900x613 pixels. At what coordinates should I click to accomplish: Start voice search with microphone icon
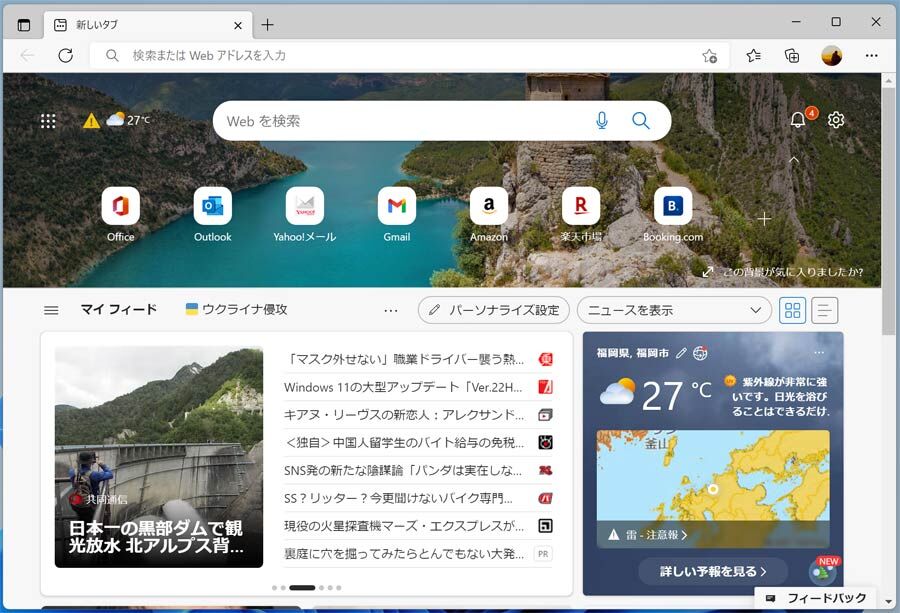[x=602, y=121]
